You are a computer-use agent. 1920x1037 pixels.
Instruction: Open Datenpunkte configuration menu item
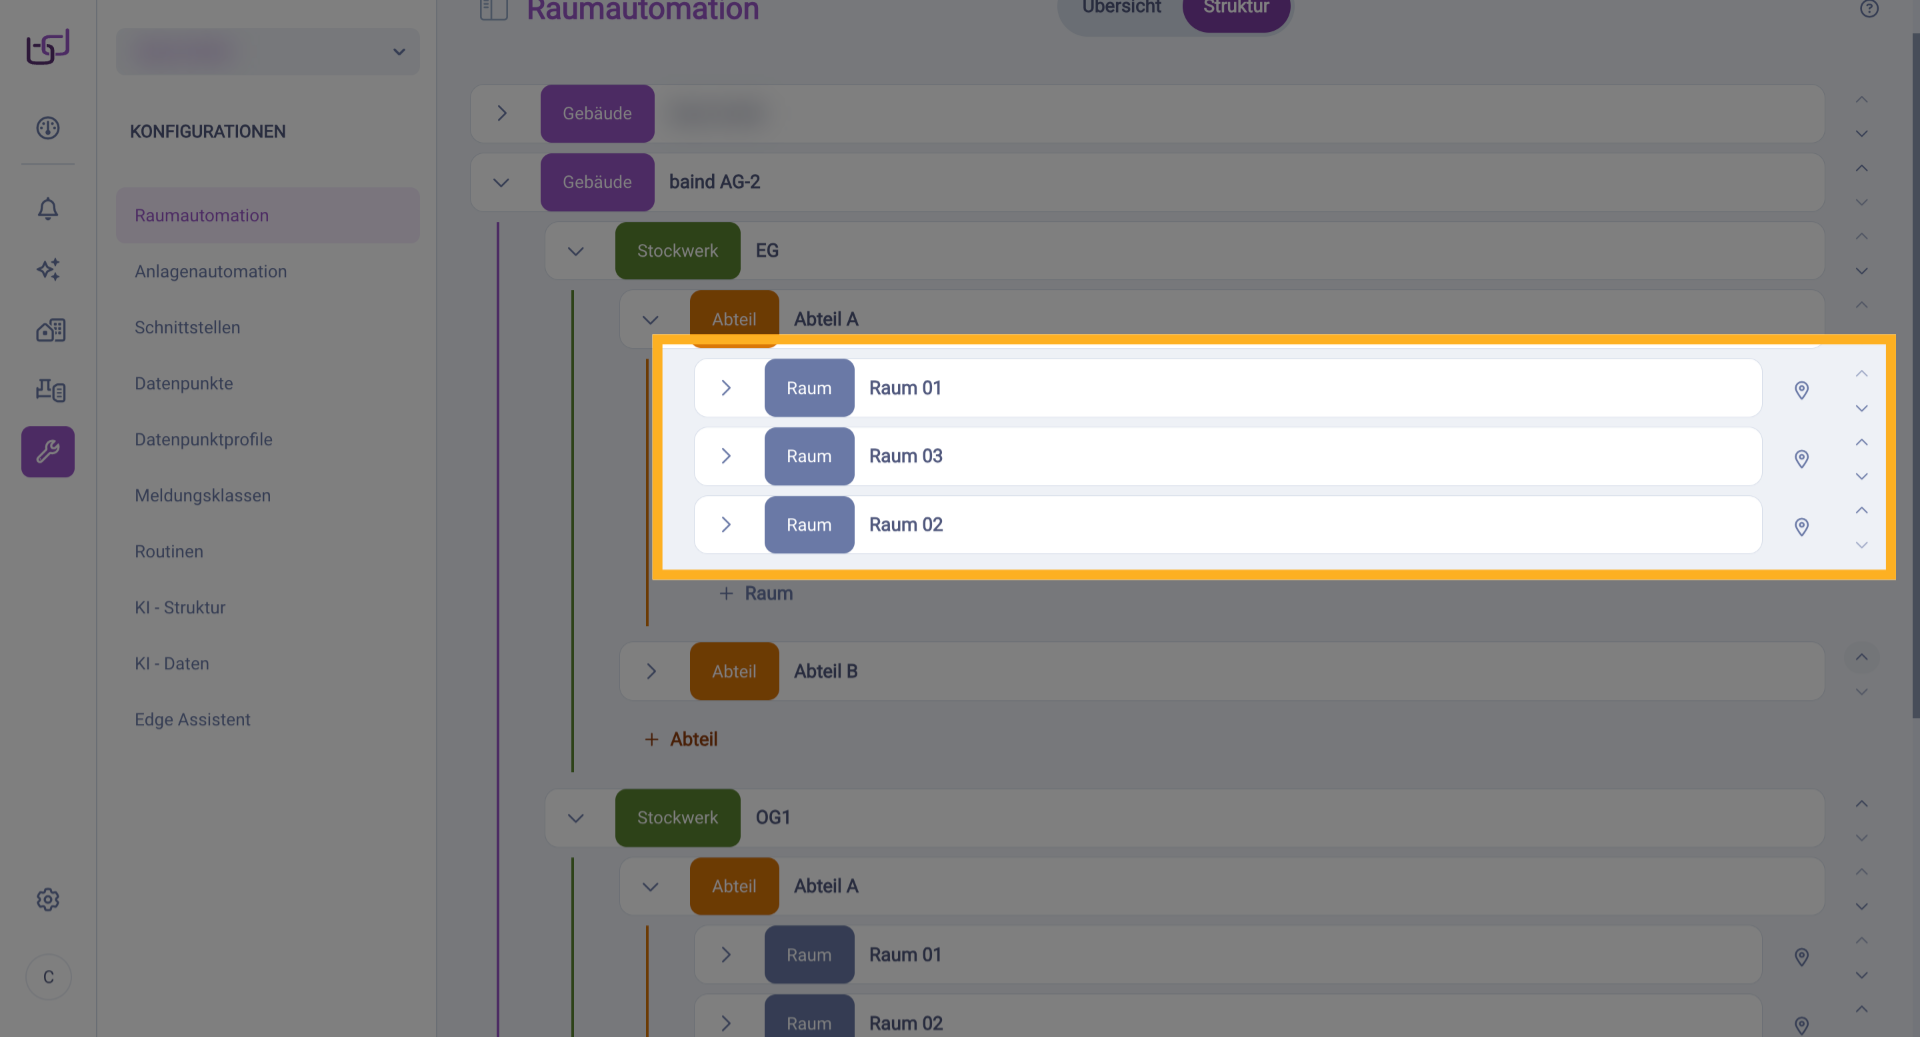point(184,383)
